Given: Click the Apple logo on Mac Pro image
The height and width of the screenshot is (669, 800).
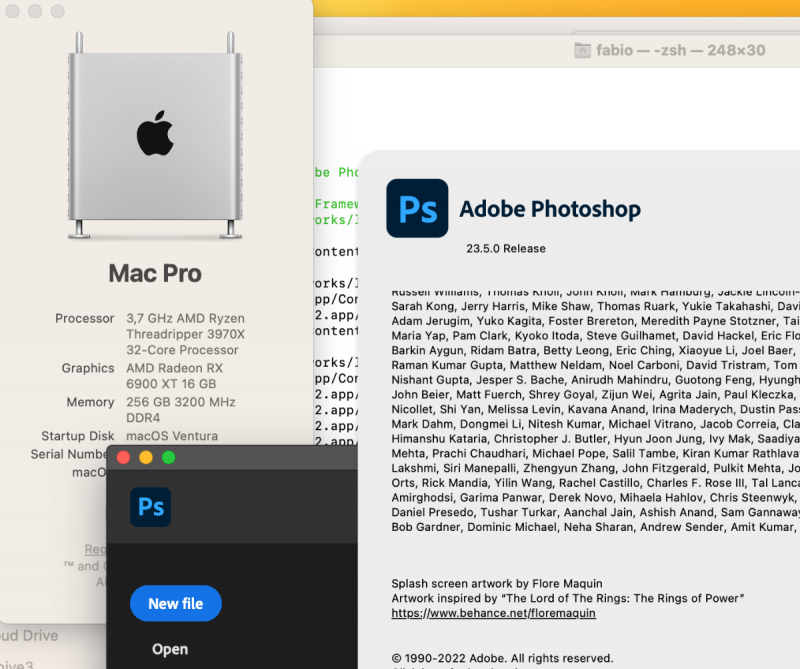Looking at the screenshot, I should coord(155,133).
